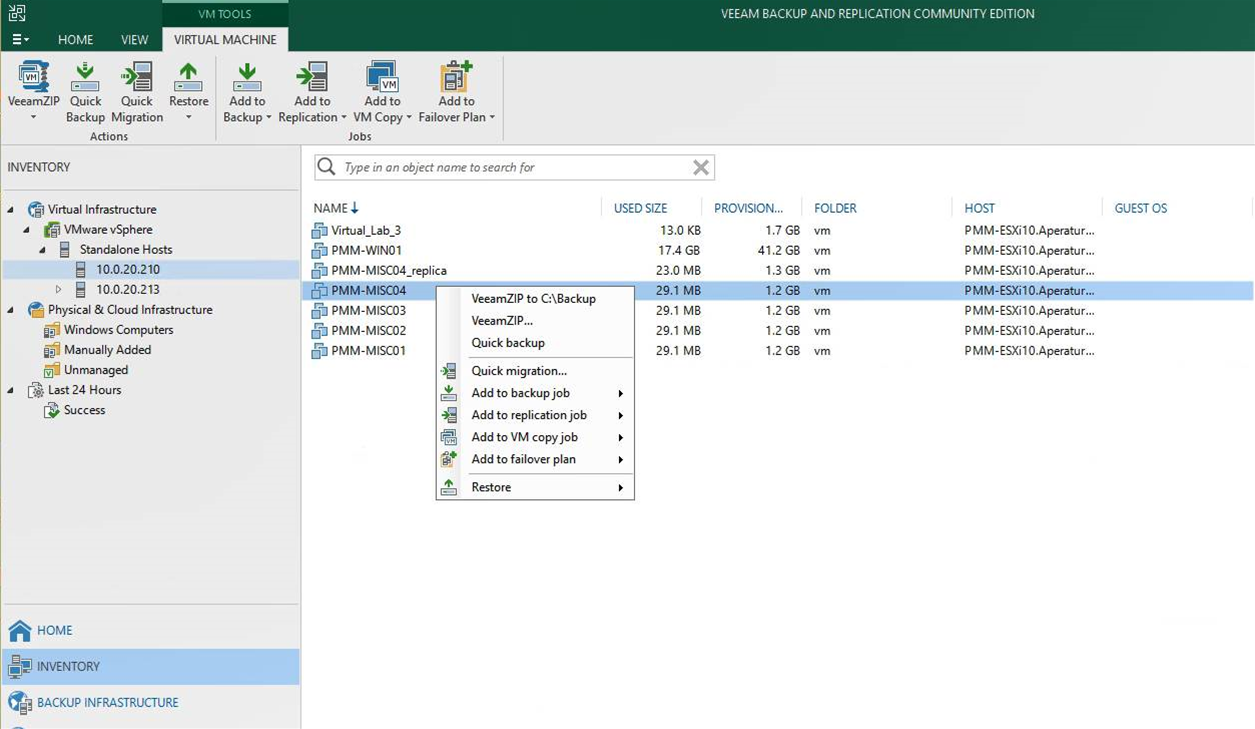The height and width of the screenshot is (729, 1255).
Task: Open the Restore dropdown arrow in ribbon
Action: pyautogui.click(x=188, y=118)
